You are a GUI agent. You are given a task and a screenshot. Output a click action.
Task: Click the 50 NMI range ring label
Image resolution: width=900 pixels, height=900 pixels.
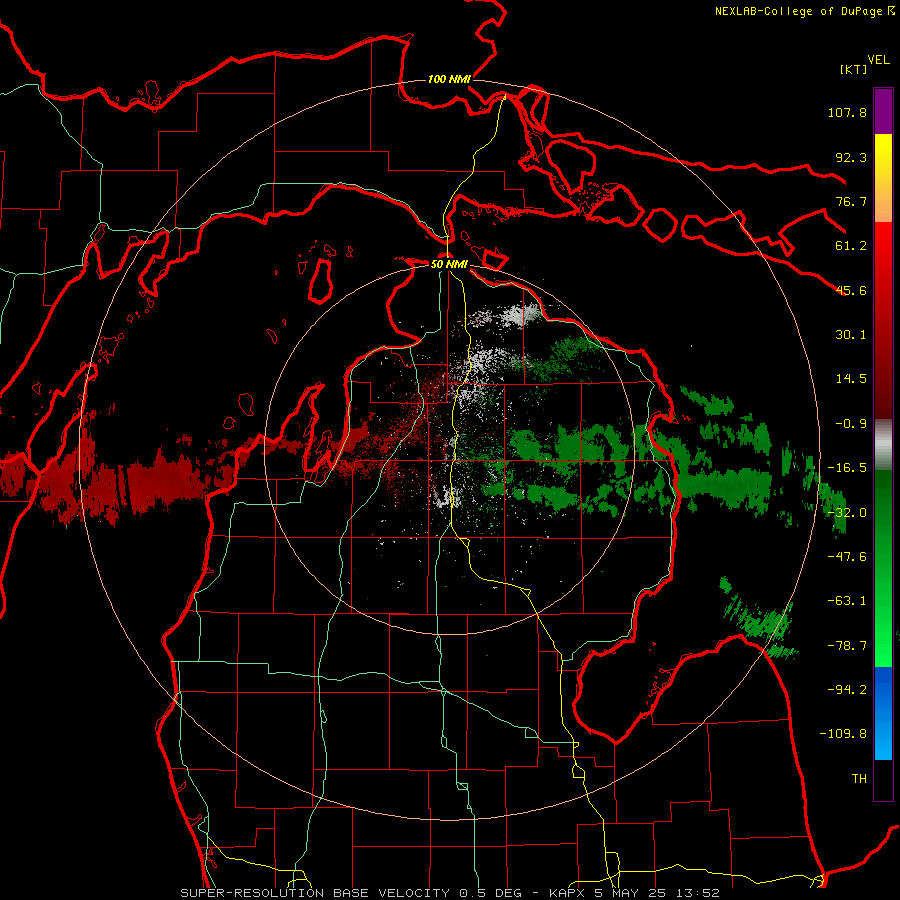449,264
